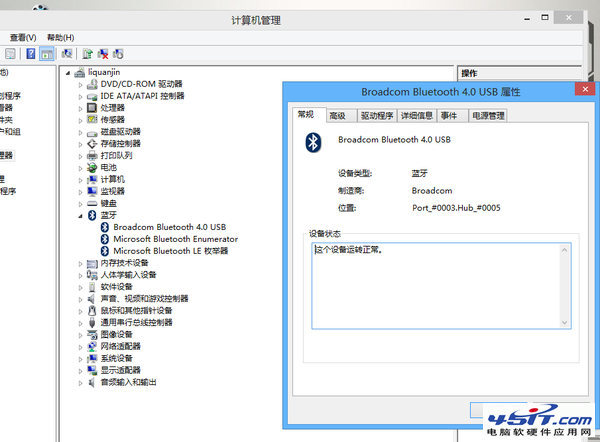Expand the 音频输入和输出 node
Image resolution: width=600 pixels, height=442 pixels.
[80, 383]
